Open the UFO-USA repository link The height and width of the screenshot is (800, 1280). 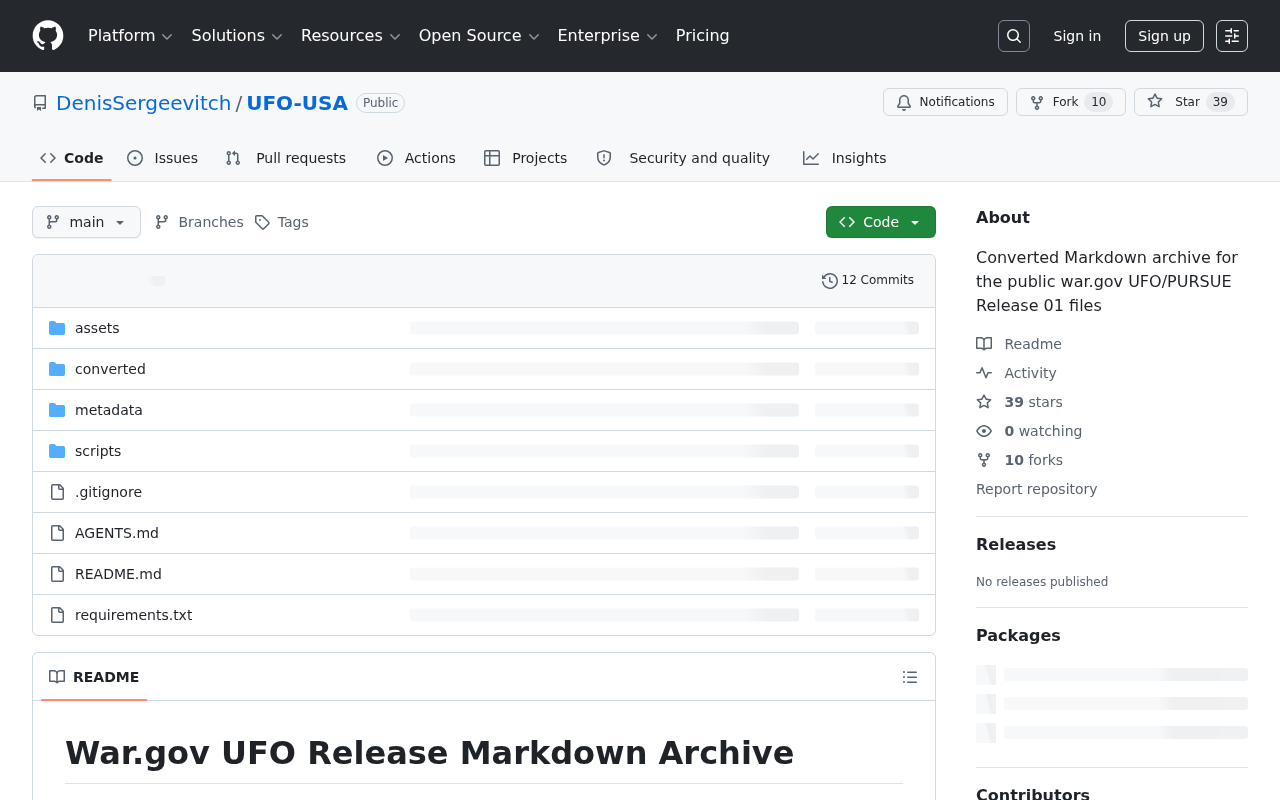click(297, 103)
